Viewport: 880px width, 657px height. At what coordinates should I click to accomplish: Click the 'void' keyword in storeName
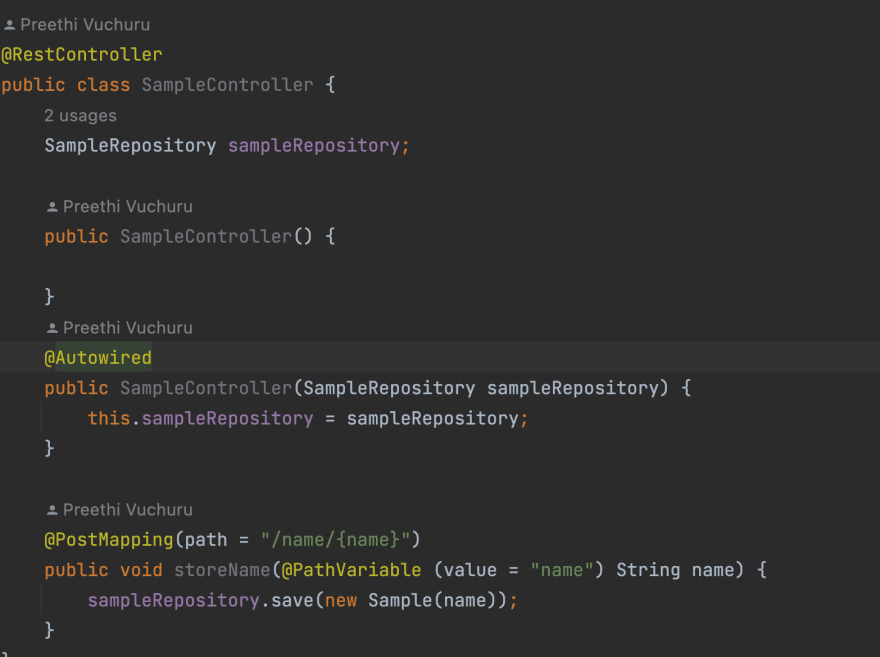141,570
